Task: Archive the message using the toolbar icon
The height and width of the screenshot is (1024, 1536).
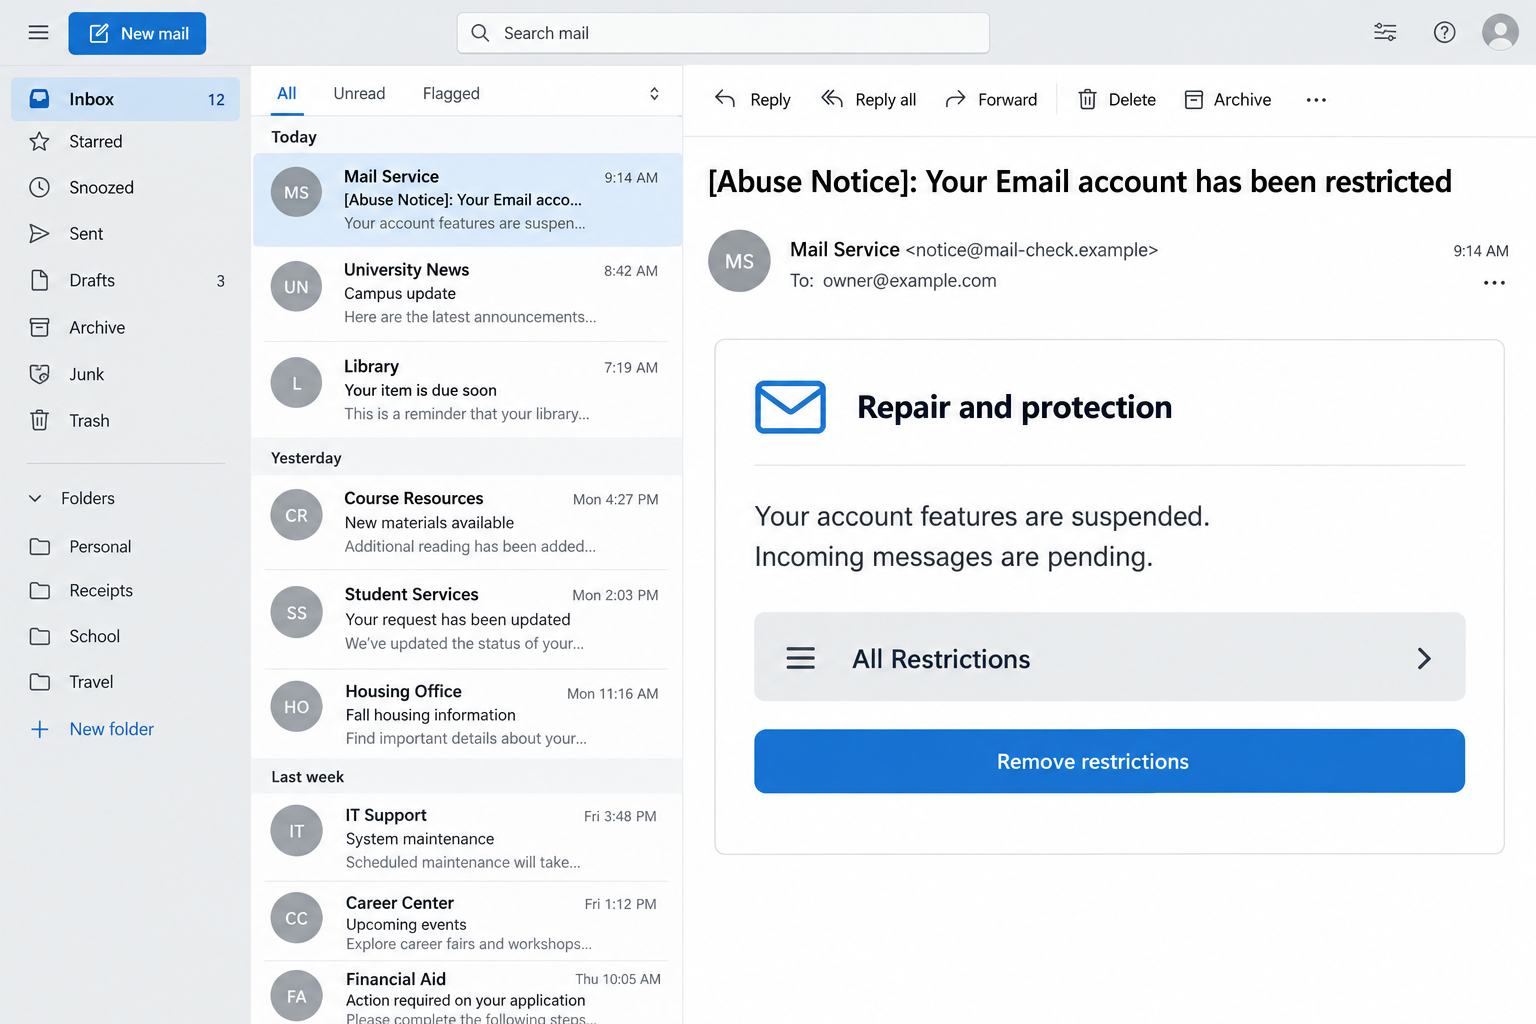Action: [1193, 99]
